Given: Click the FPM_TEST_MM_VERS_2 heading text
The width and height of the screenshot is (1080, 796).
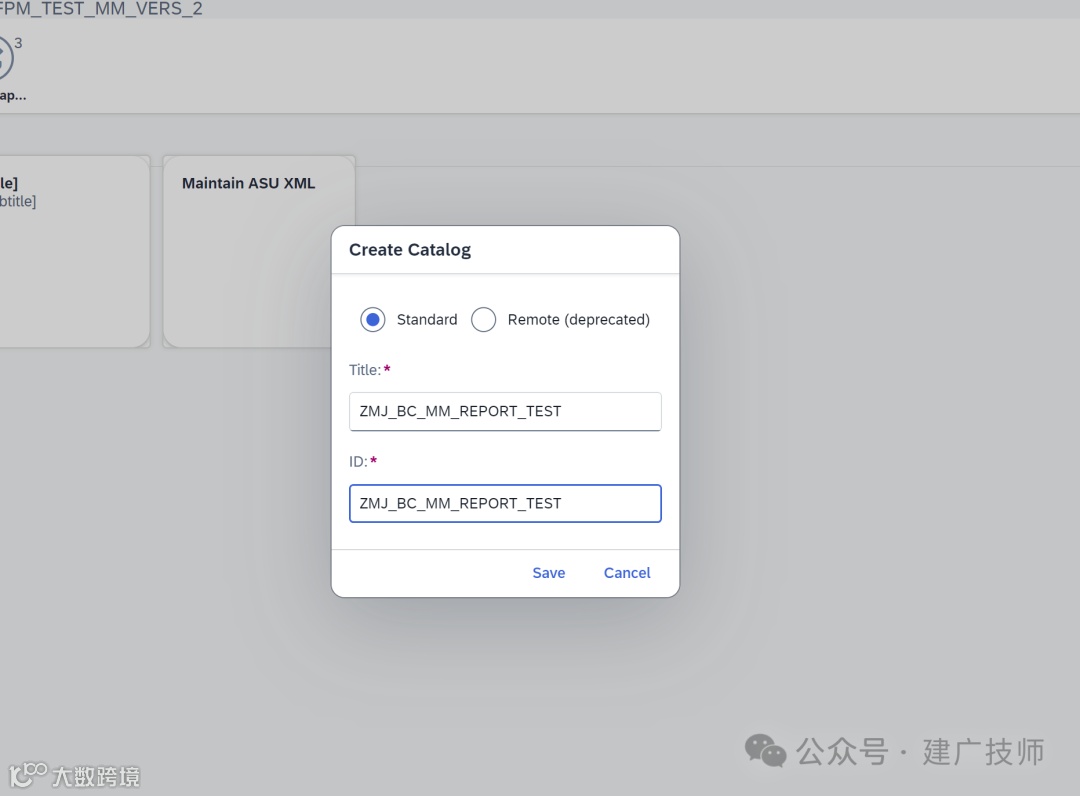Looking at the screenshot, I should point(100,9).
